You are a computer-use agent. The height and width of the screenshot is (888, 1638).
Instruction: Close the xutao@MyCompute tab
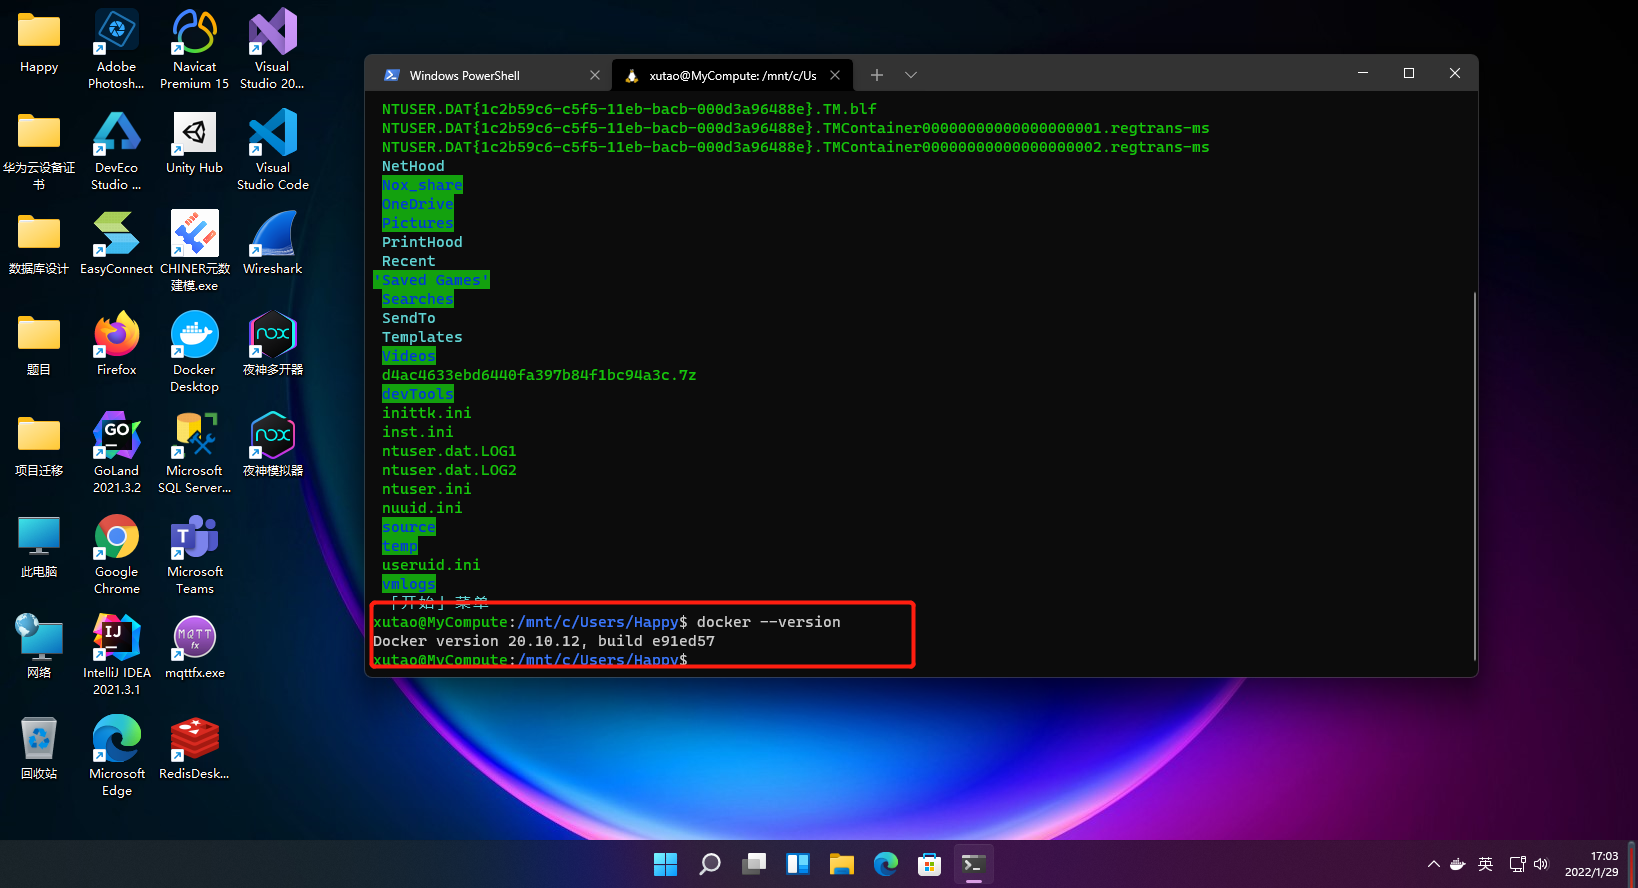pyautogui.click(x=835, y=75)
